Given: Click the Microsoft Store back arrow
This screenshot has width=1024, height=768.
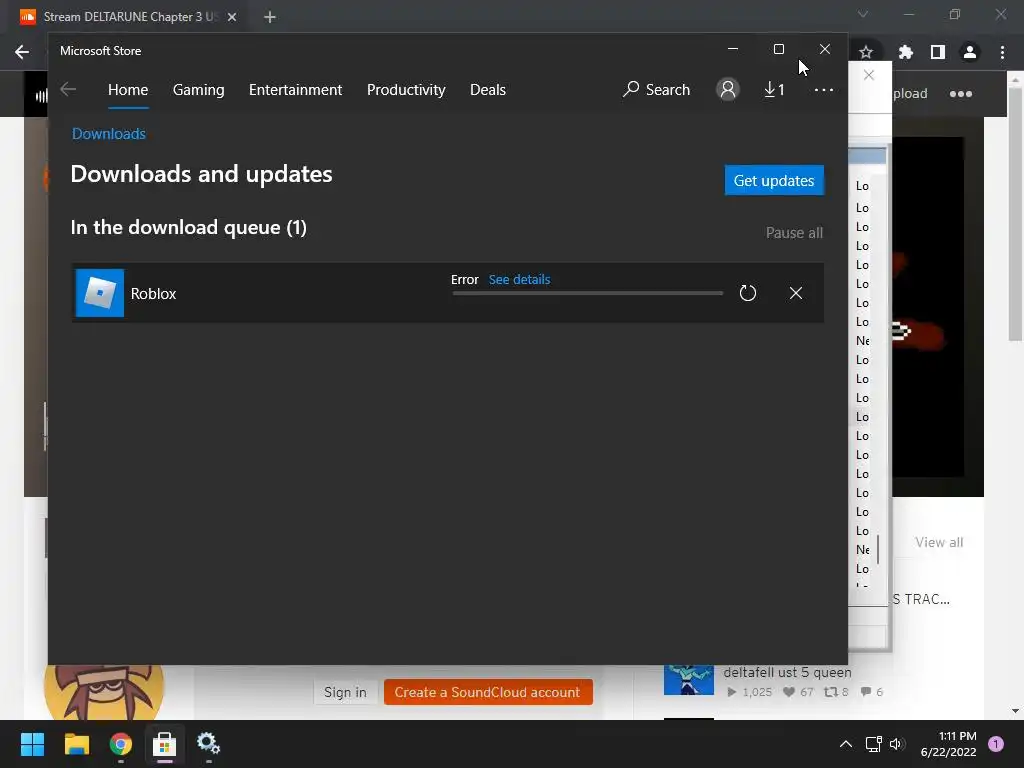Looking at the screenshot, I should click(x=68, y=89).
